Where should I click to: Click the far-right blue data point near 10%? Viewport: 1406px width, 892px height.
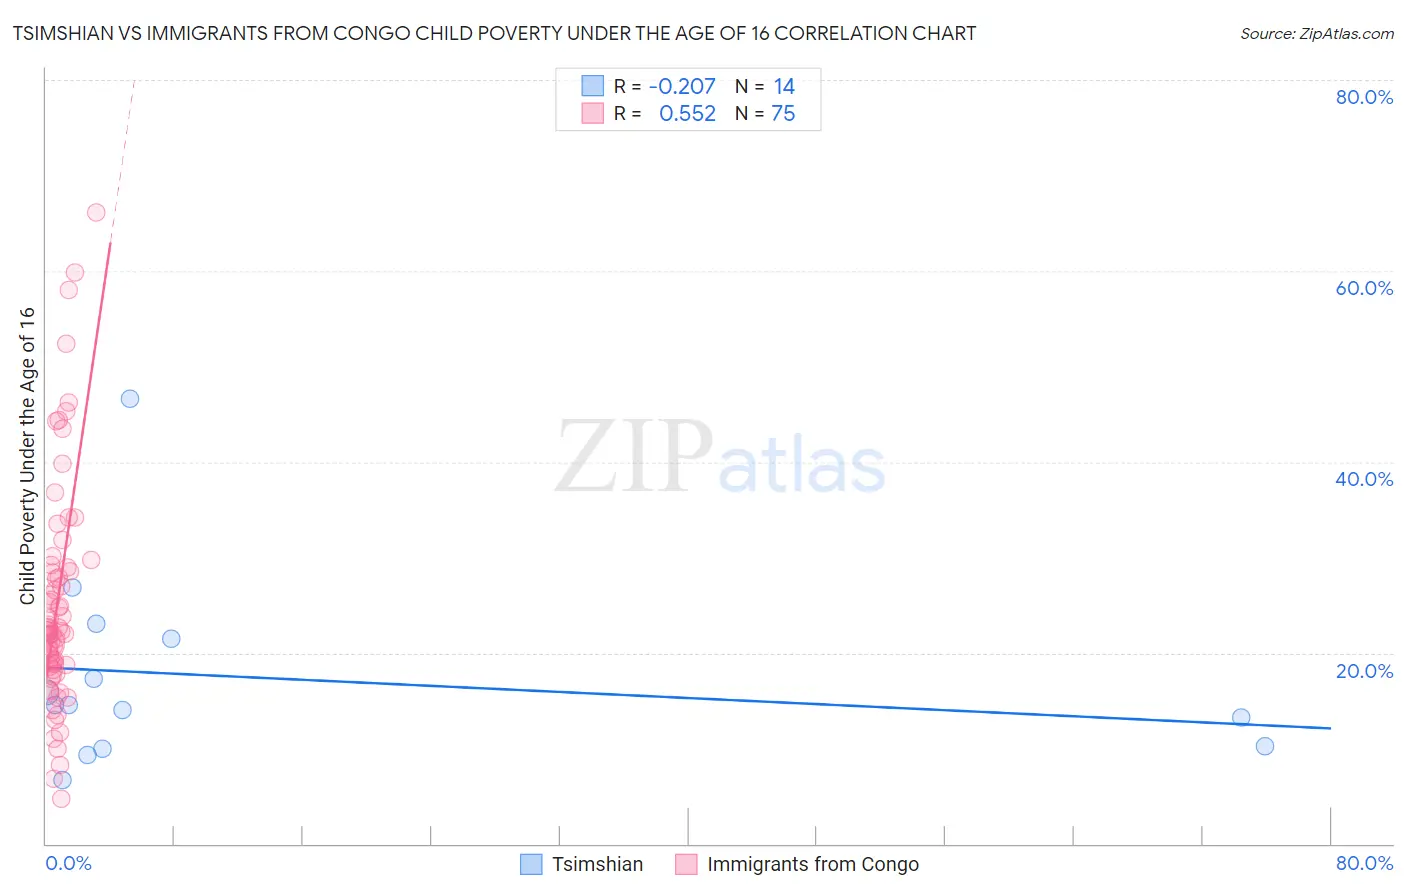(1265, 746)
